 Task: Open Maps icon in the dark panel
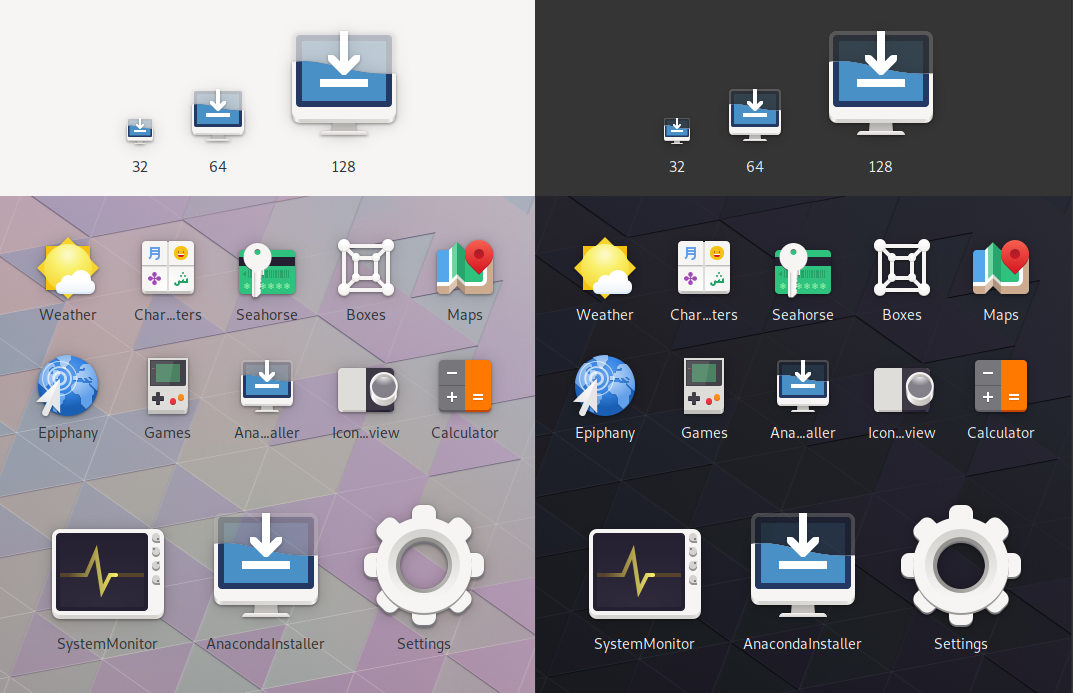1001,267
